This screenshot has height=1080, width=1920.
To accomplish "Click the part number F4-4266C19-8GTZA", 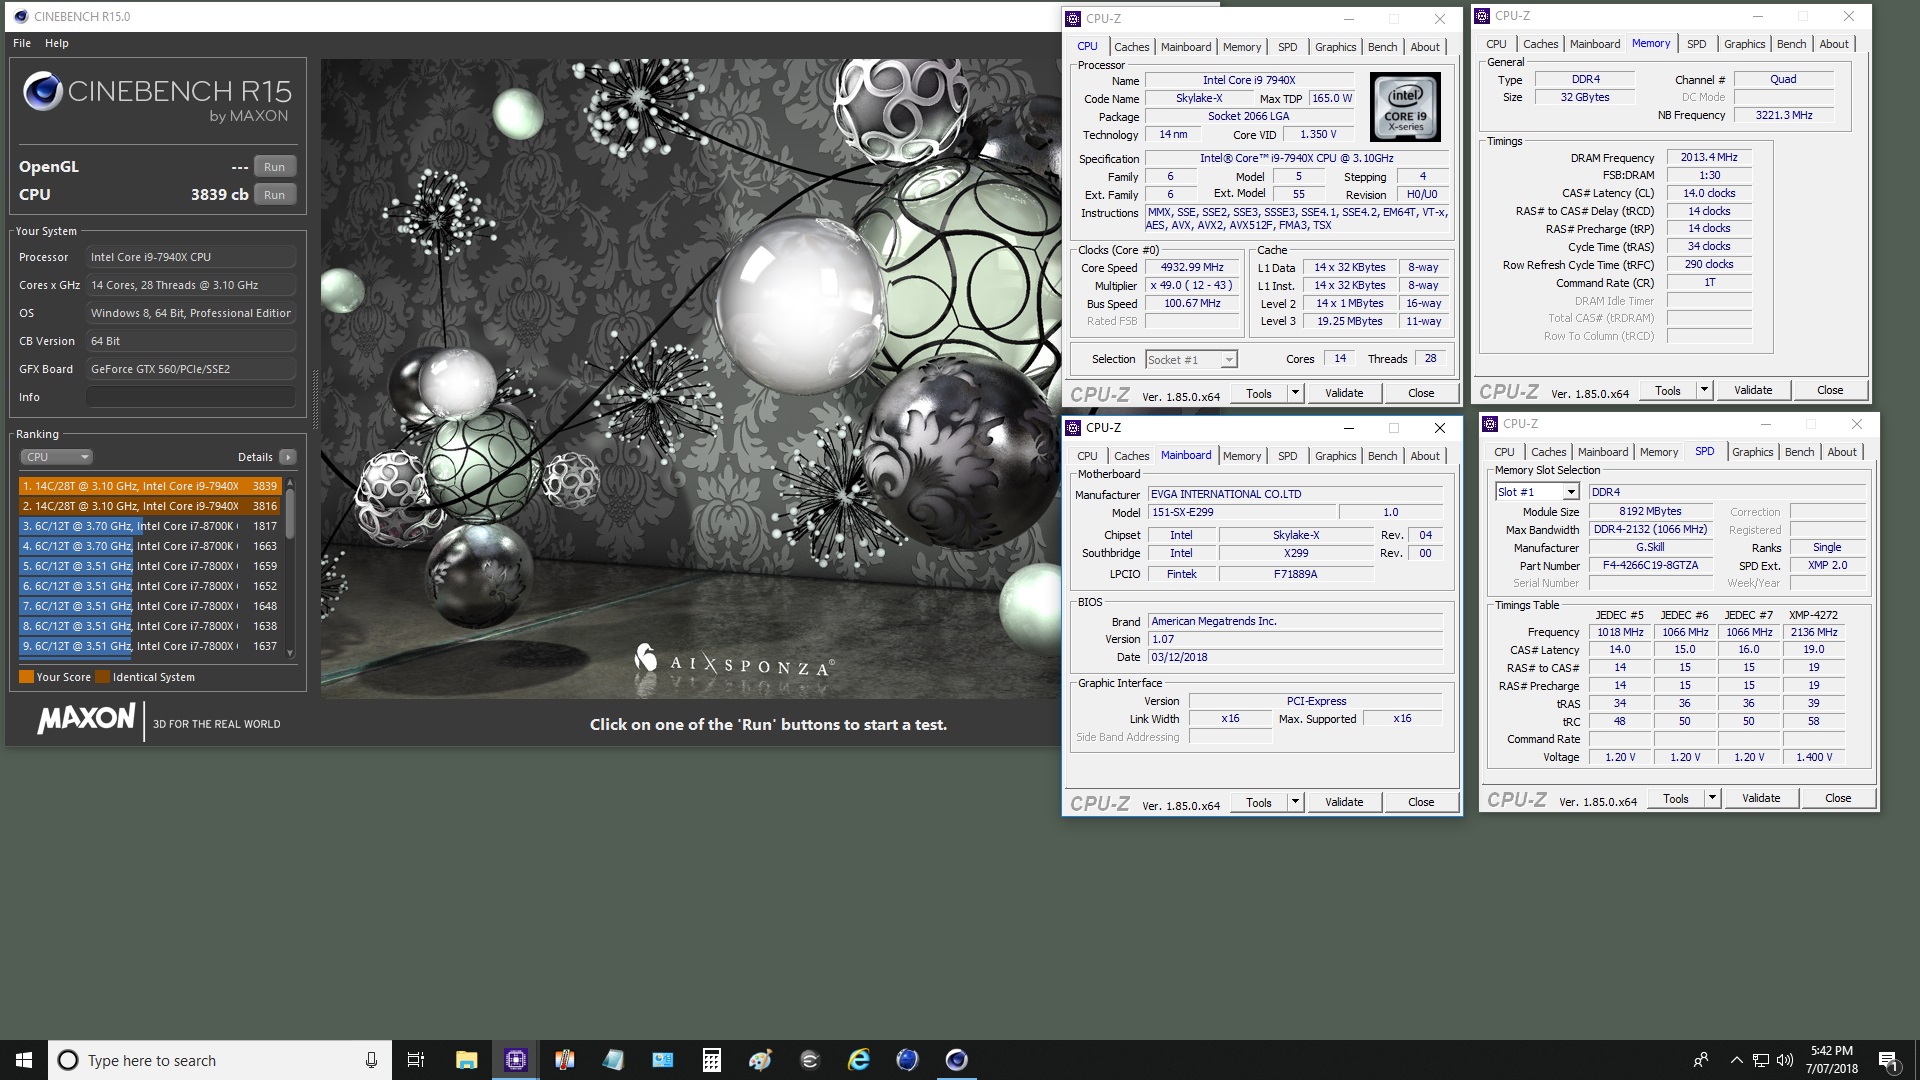I will [1650, 566].
